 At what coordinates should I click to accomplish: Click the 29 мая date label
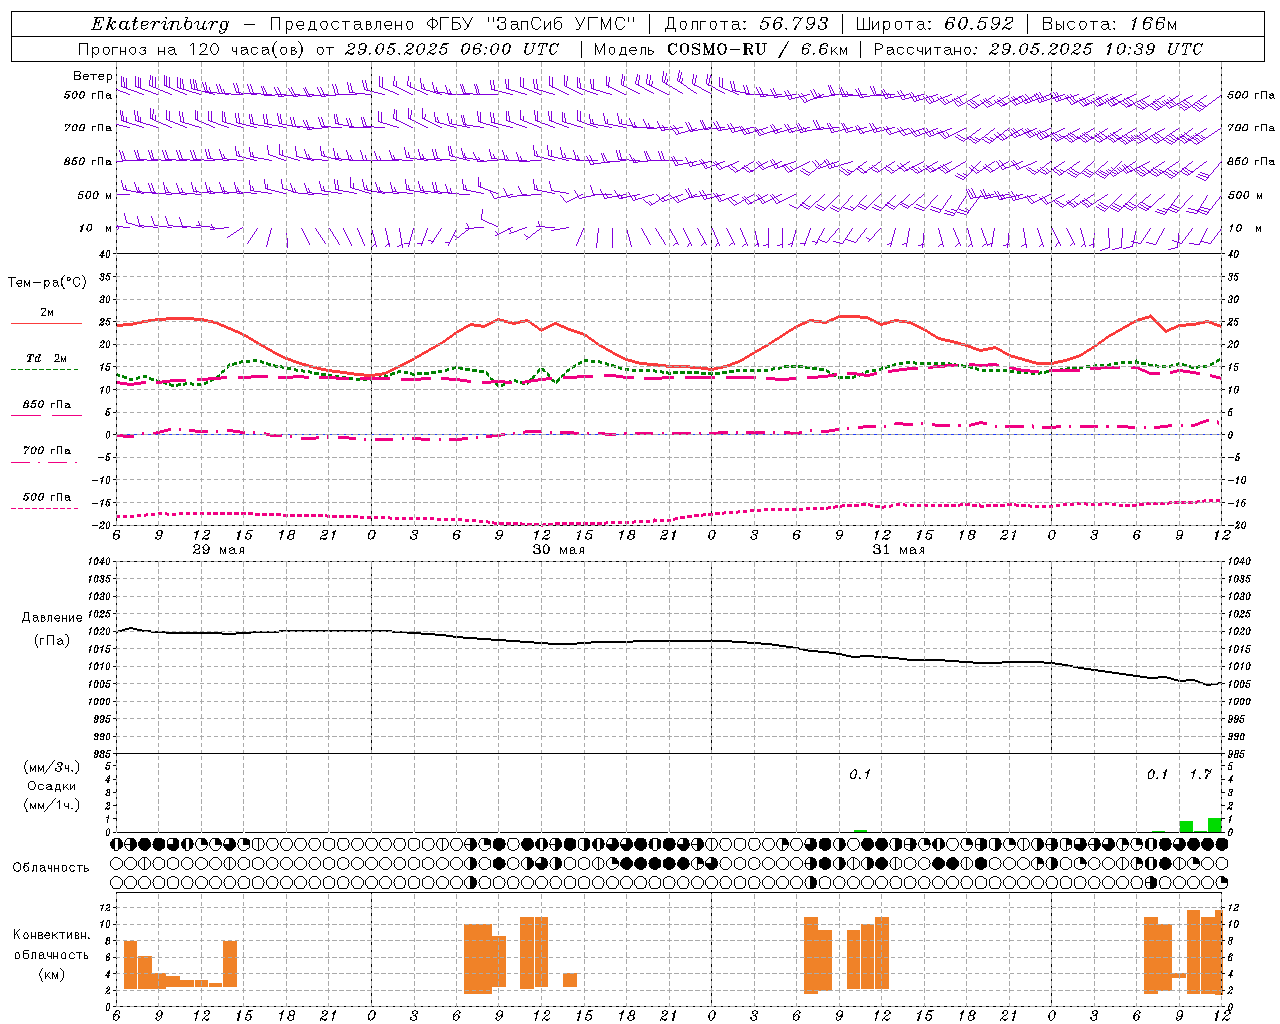pyautogui.click(x=218, y=550)
